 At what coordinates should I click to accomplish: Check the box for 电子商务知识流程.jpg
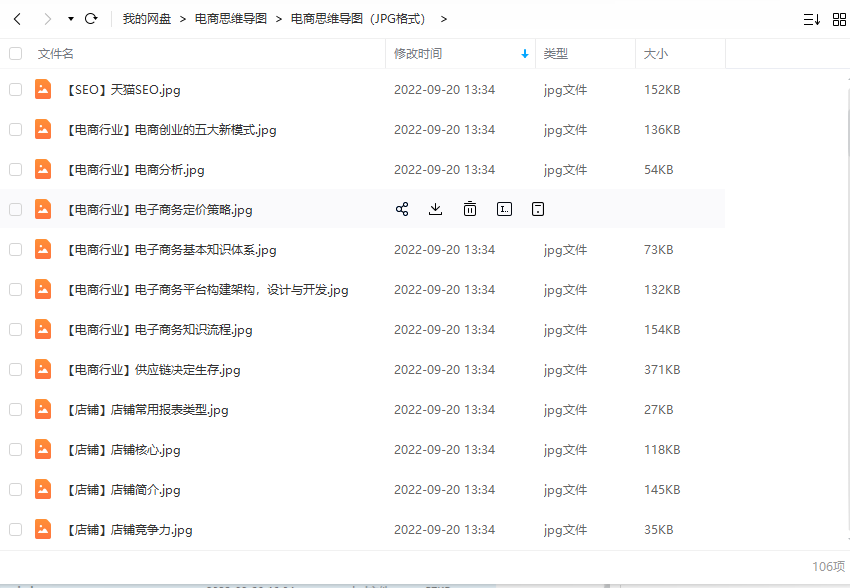(16, 329)
